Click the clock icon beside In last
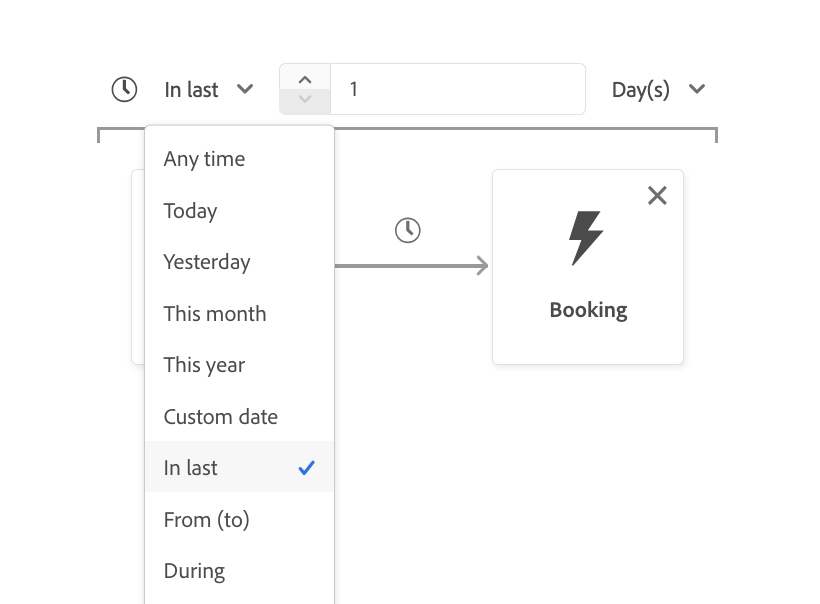 tap(124, 89)
